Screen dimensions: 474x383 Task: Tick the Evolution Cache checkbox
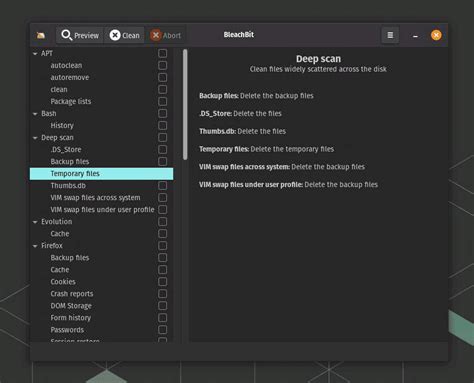[x=162, y=233]
